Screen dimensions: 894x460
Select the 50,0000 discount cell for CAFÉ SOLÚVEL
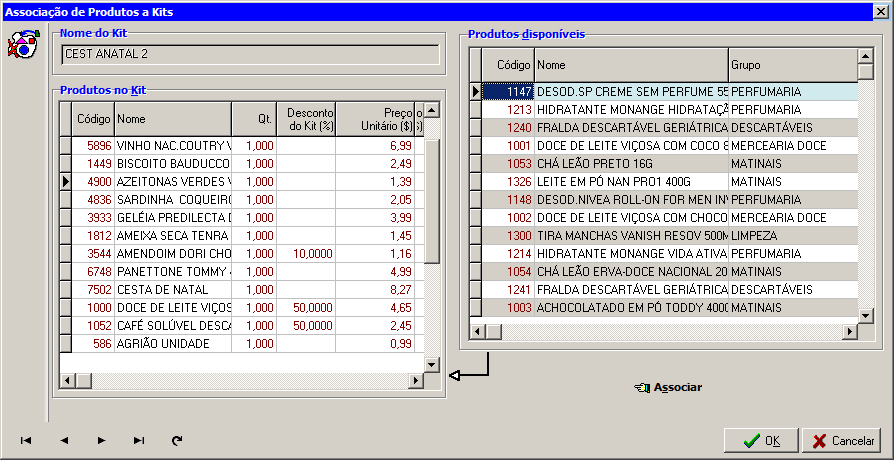click(x=306, y=325)
